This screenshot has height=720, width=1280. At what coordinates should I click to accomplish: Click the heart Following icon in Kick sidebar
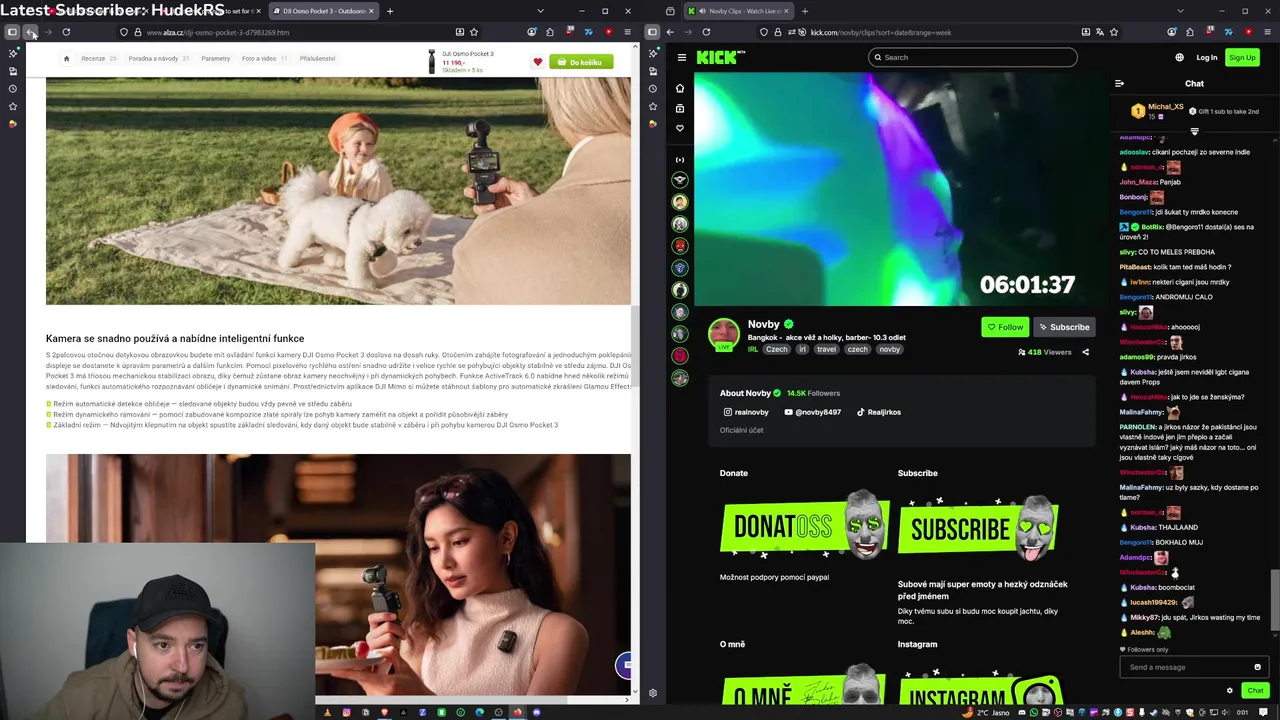point(680,128)
